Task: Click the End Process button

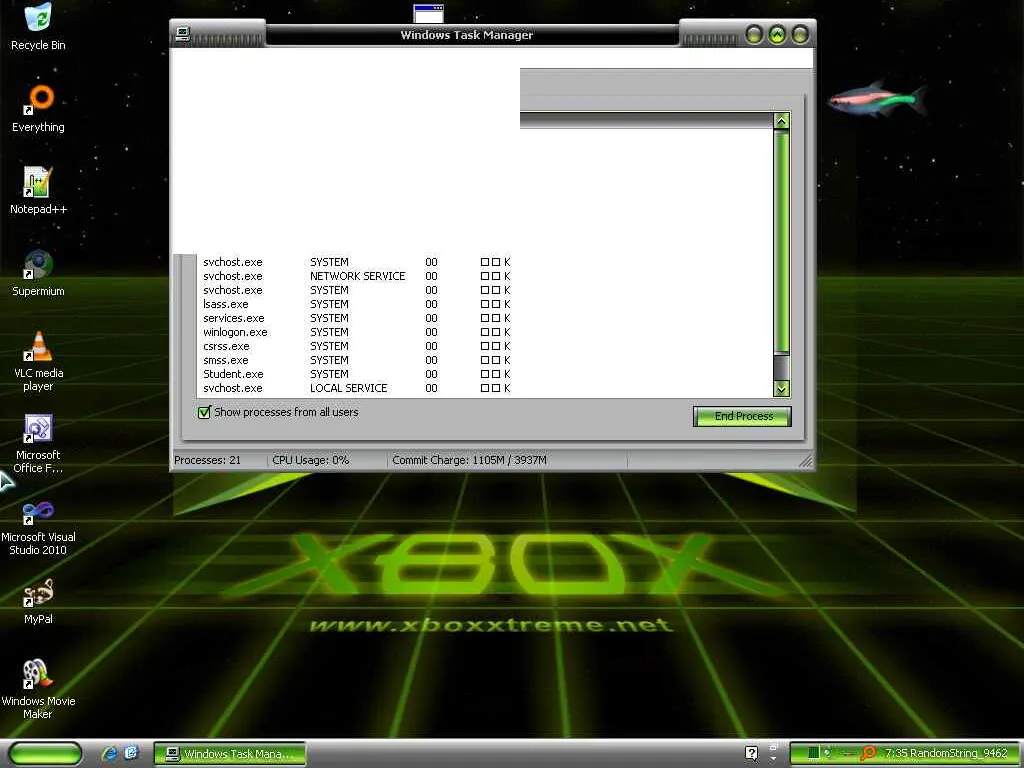Action: 743,416
